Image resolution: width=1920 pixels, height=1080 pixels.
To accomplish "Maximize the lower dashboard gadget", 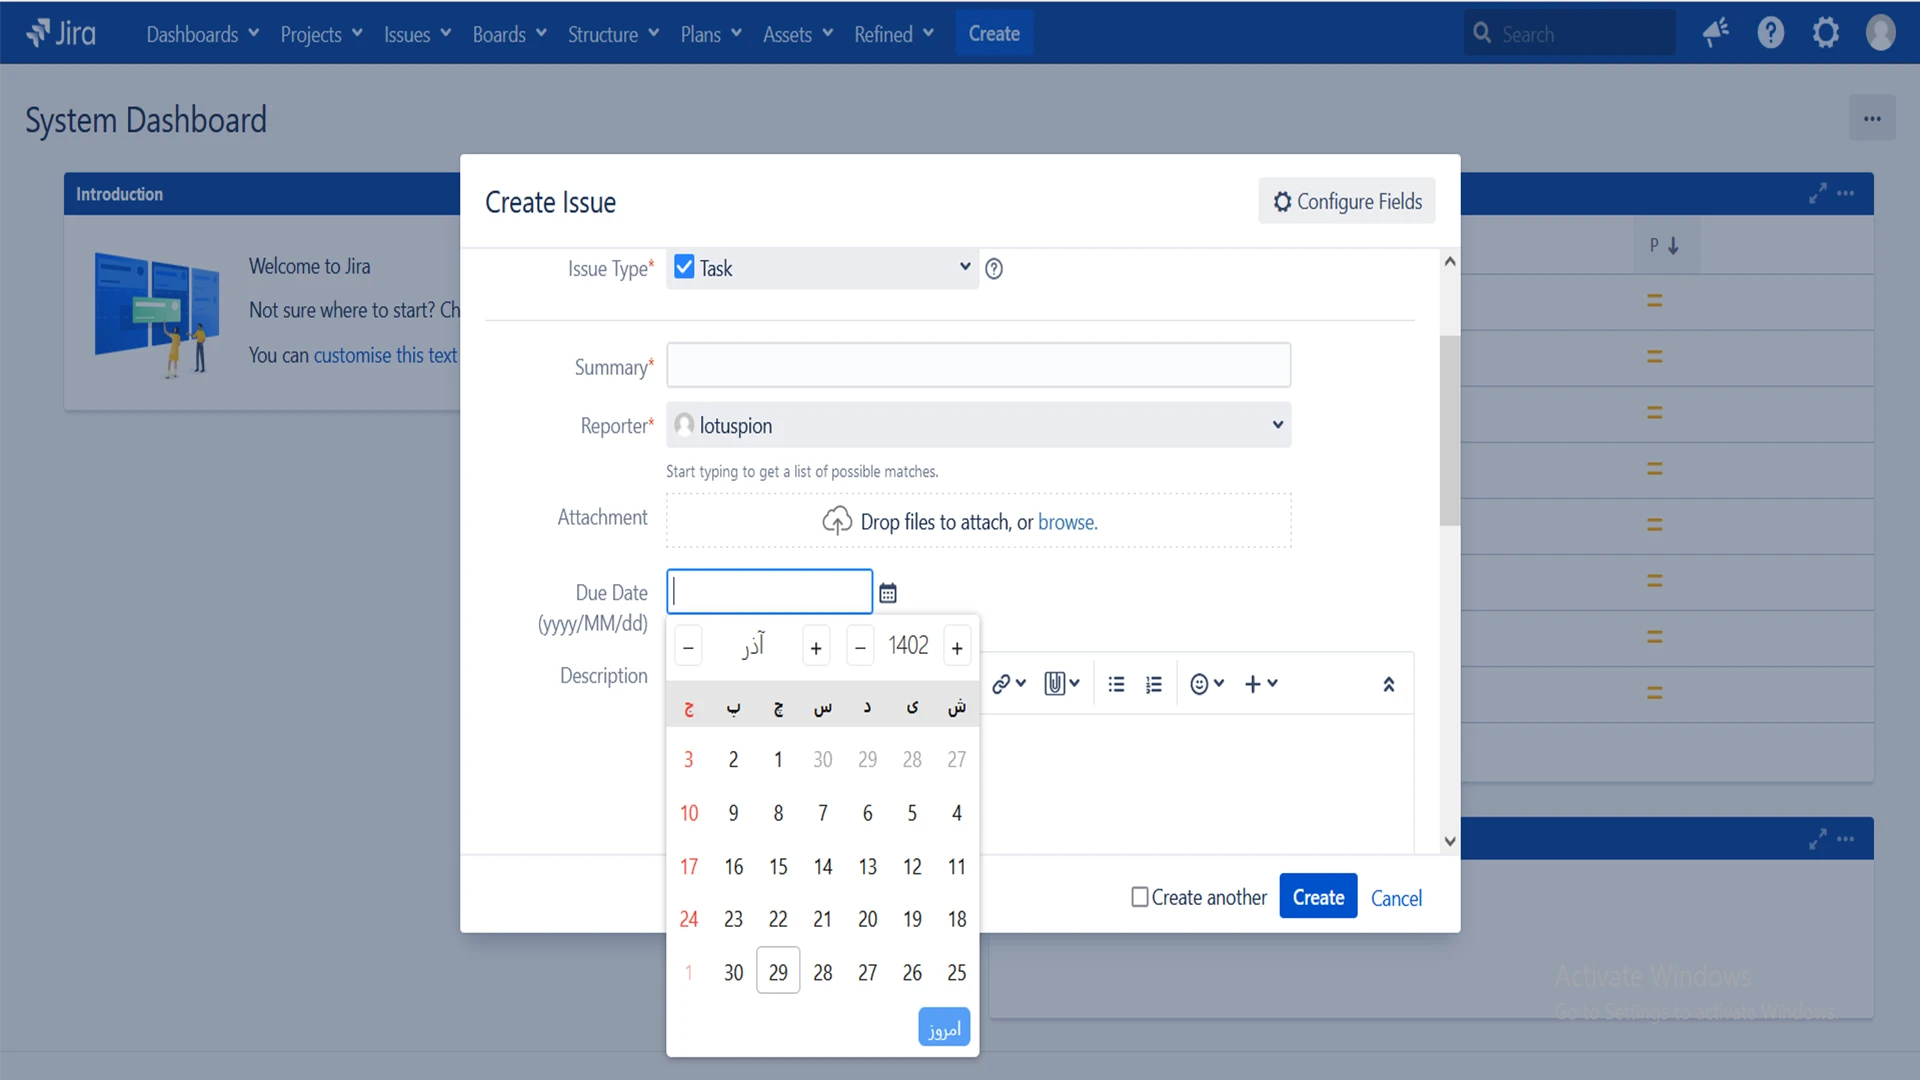I will tap(1818, 839).
